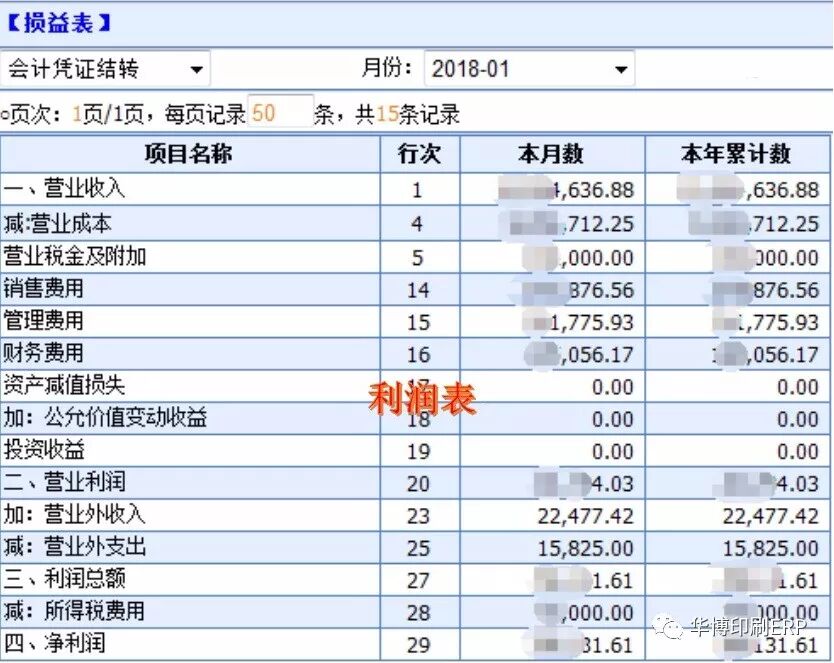834x663 pixels.
Task: Select the 管理费用 row label
Action: (44, 321)
